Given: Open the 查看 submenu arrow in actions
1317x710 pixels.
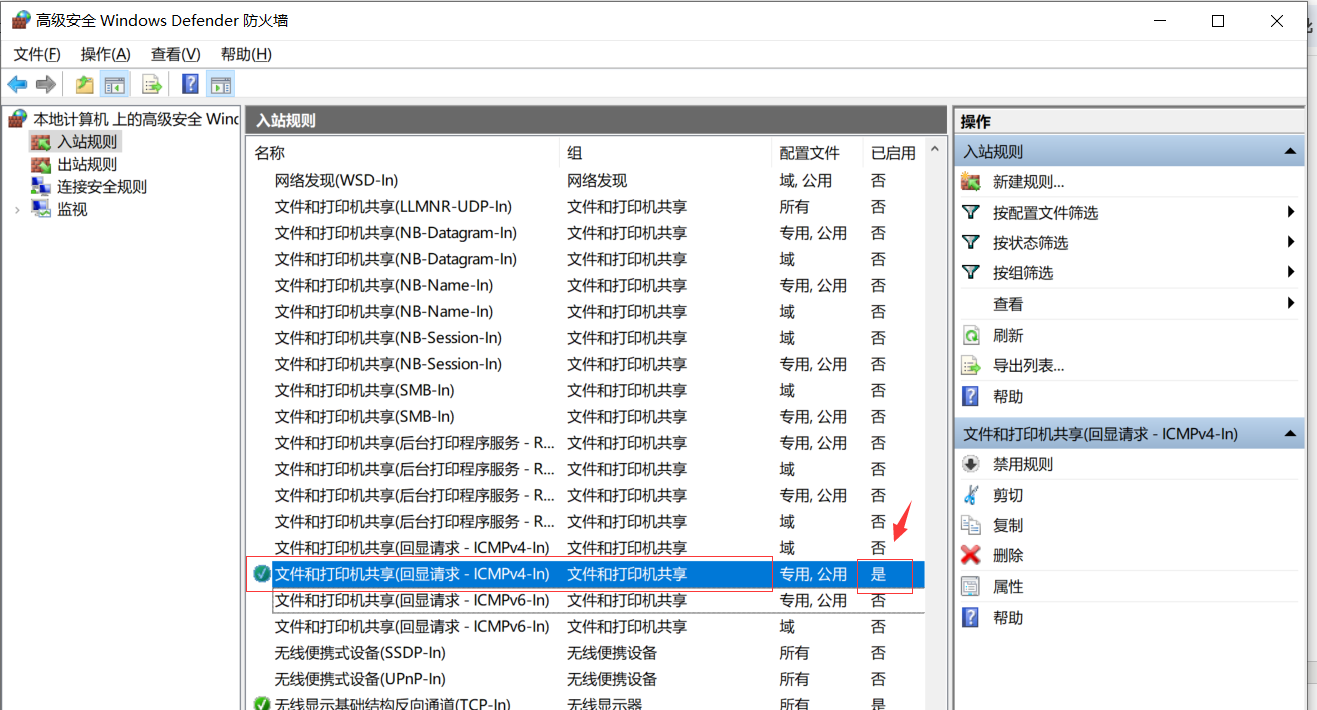Looking at the screenshot, I should coord(1291,303).
